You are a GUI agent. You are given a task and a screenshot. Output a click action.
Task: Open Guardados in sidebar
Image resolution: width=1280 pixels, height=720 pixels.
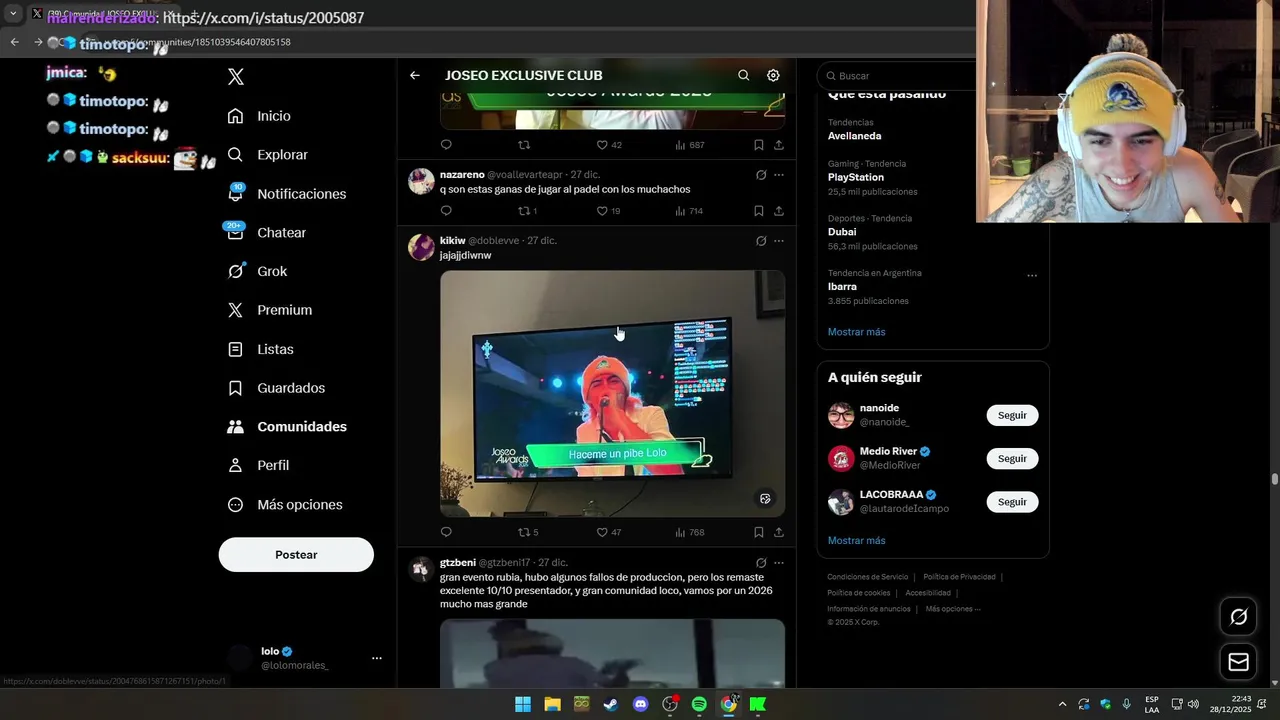pos(276,388)
